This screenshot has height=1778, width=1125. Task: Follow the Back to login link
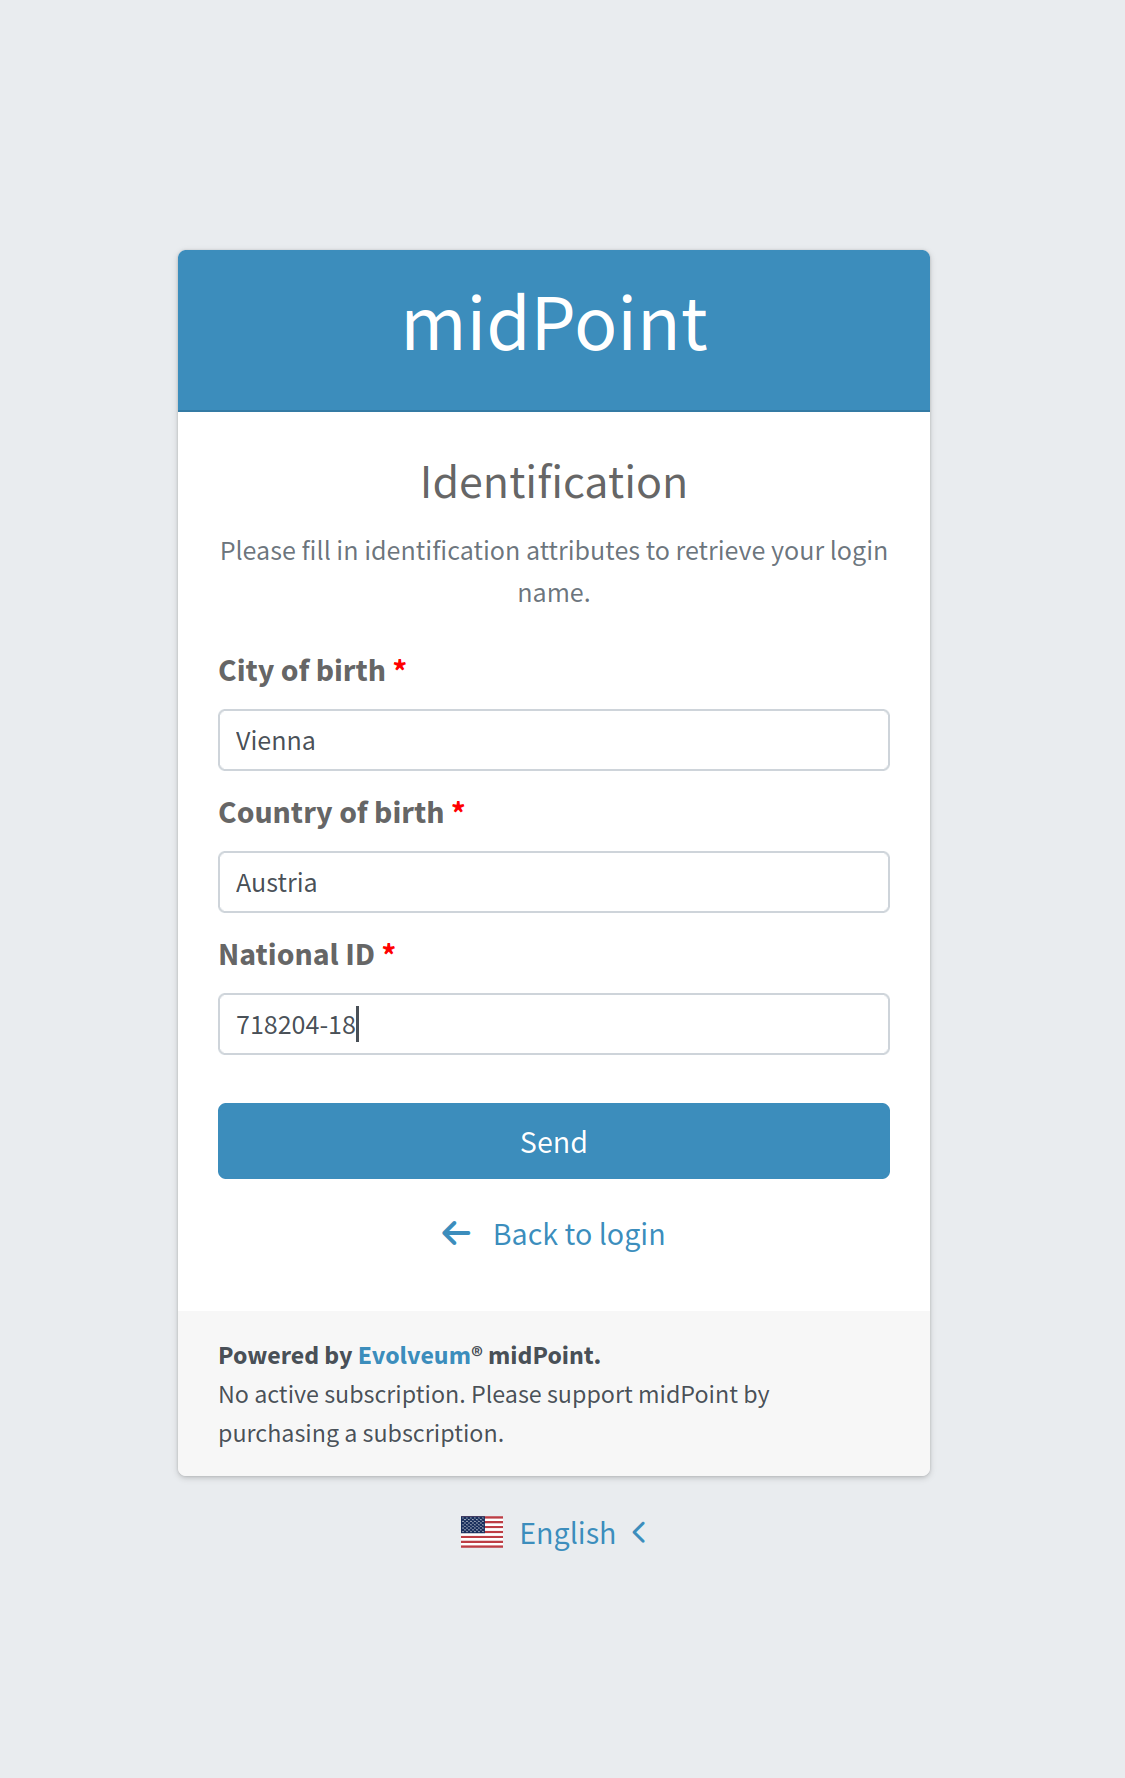tap(579, 1235)
